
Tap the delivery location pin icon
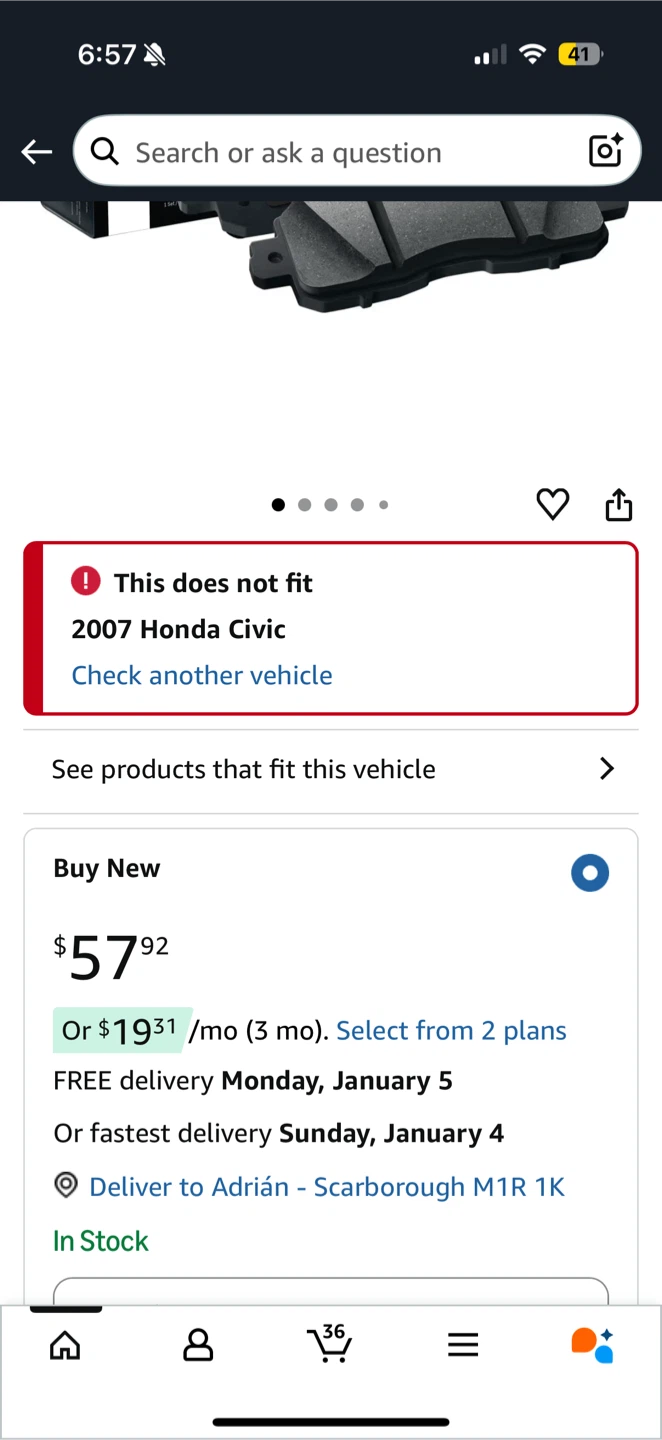(x=66, y=1186)
